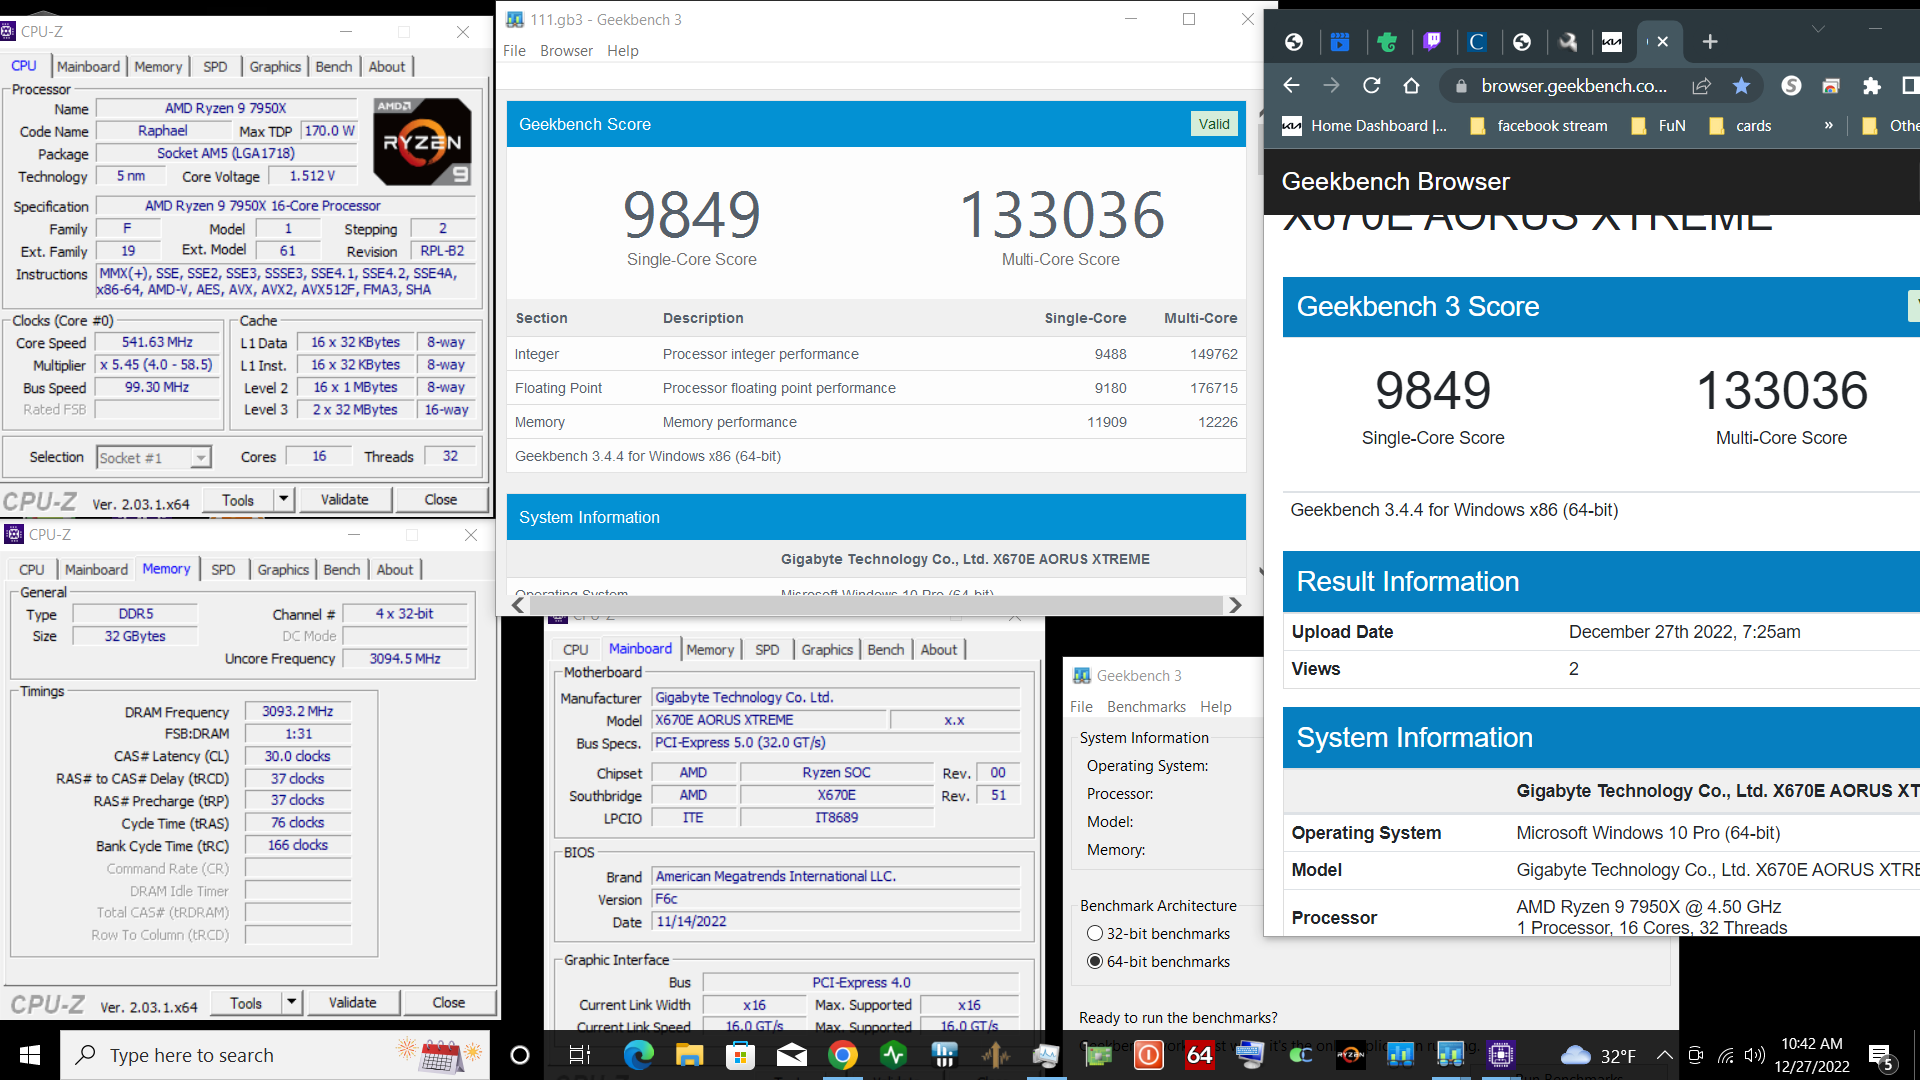Open the Socket #1 selection dropdown
Image resolution: width=1920 pixels, height=1080 pixels.
tap(153, 457)
